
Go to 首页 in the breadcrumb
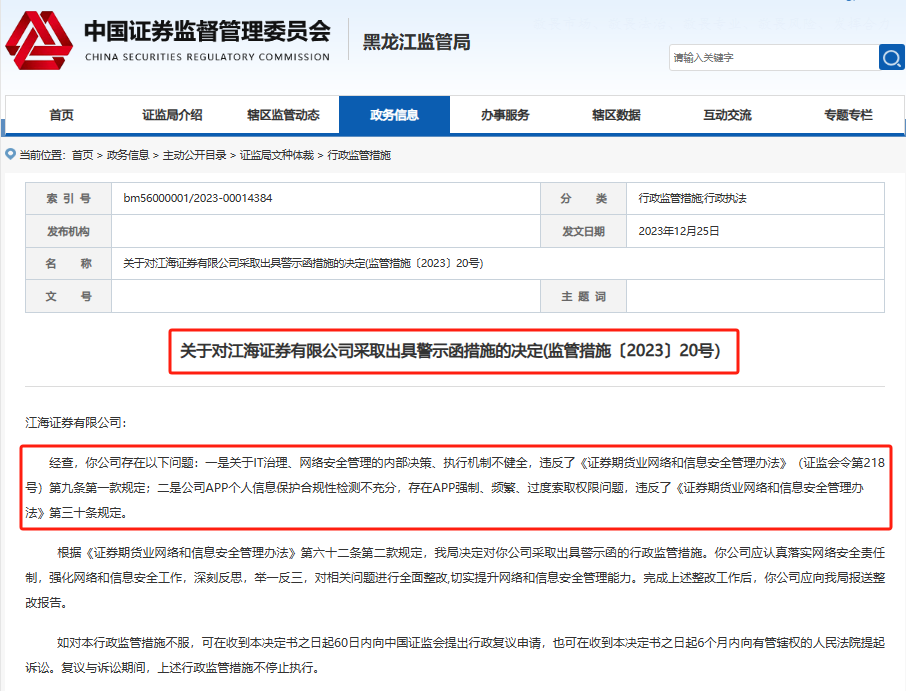(83, 155)
